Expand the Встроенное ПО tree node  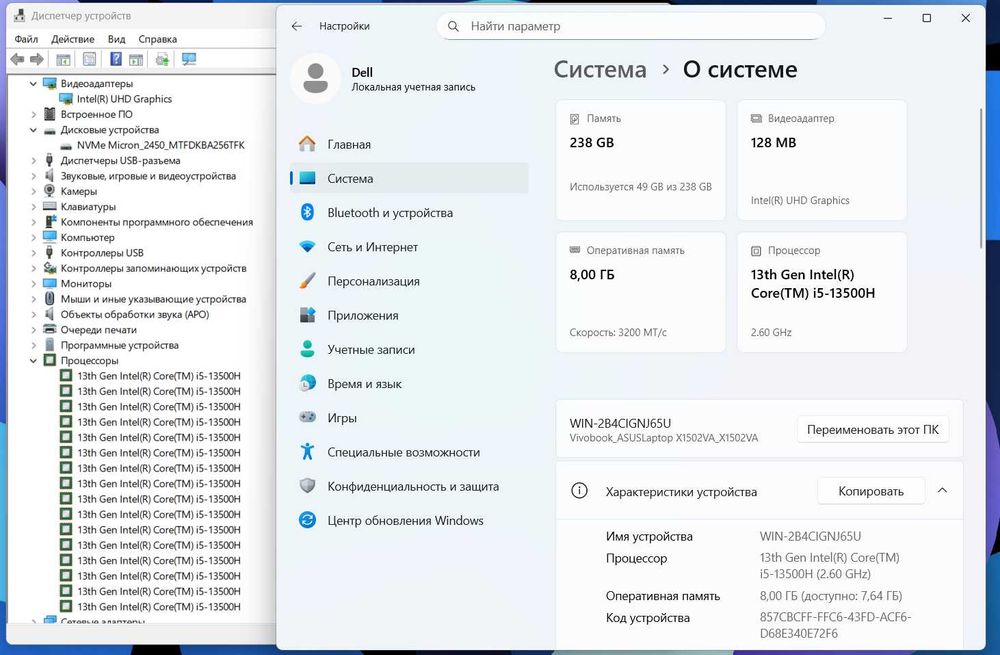(x=33, y=114)
